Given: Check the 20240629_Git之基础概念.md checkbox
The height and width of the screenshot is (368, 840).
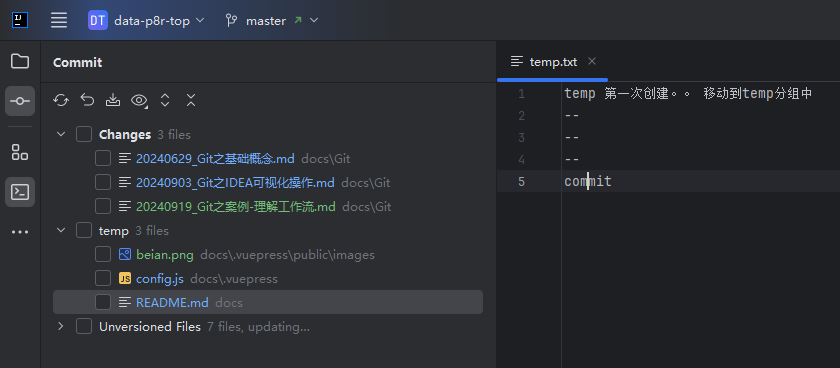Looking at the screenshot, I should click(x=103, y=158).
